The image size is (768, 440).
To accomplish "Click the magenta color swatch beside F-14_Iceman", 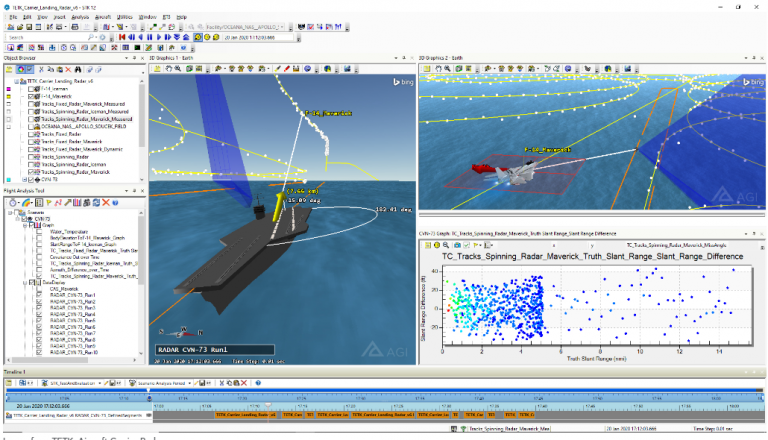I will pos(8,89).
